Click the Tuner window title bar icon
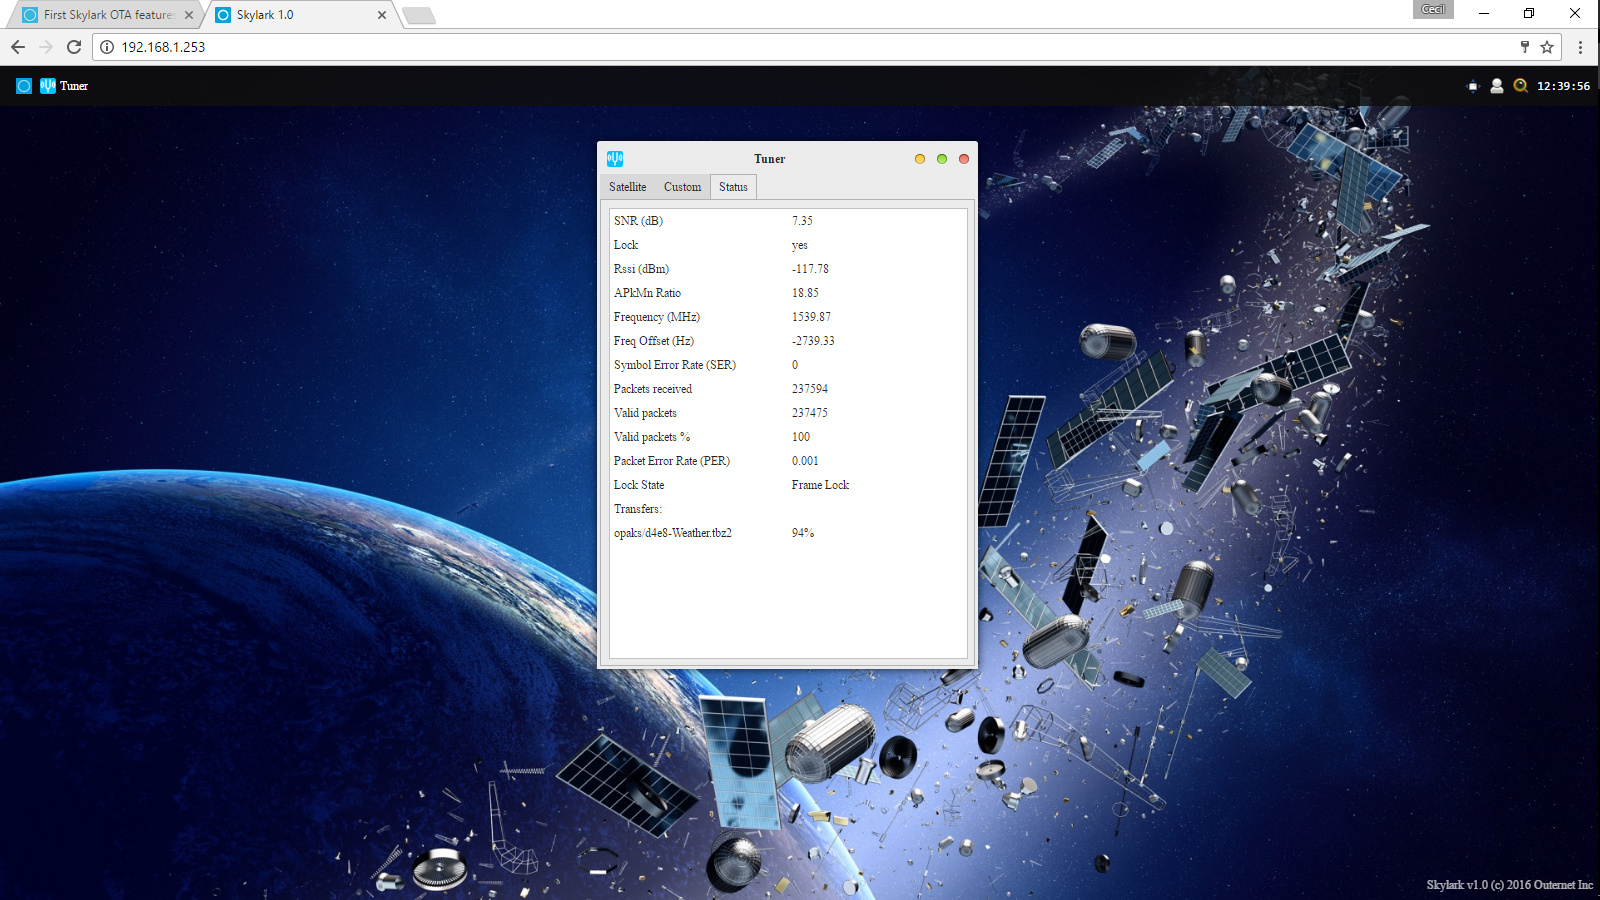Screen dimensions: 1600x900 tap(615, 158)
